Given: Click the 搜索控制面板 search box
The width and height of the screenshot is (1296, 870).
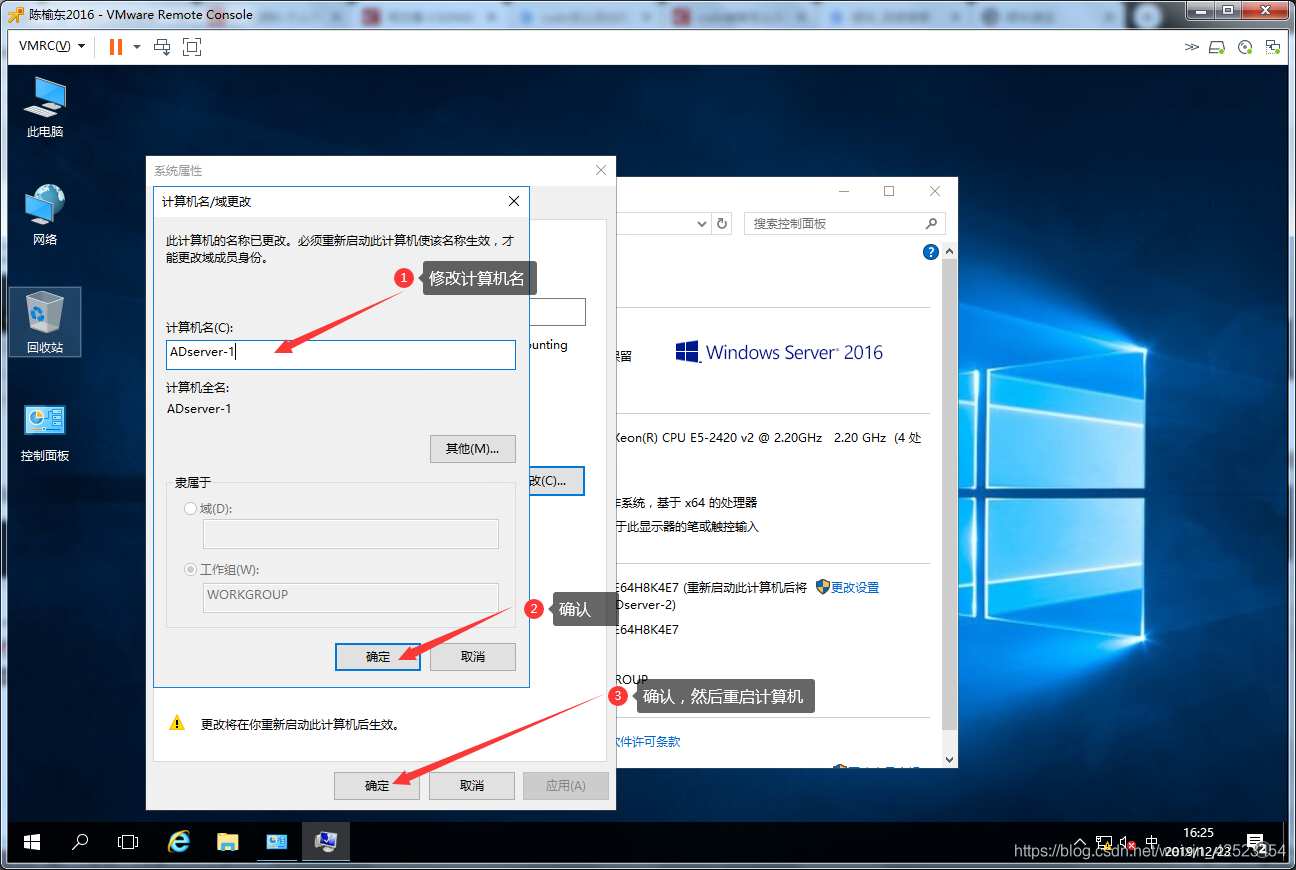Looking at the screenshot, I should click(x=845, y=224).
